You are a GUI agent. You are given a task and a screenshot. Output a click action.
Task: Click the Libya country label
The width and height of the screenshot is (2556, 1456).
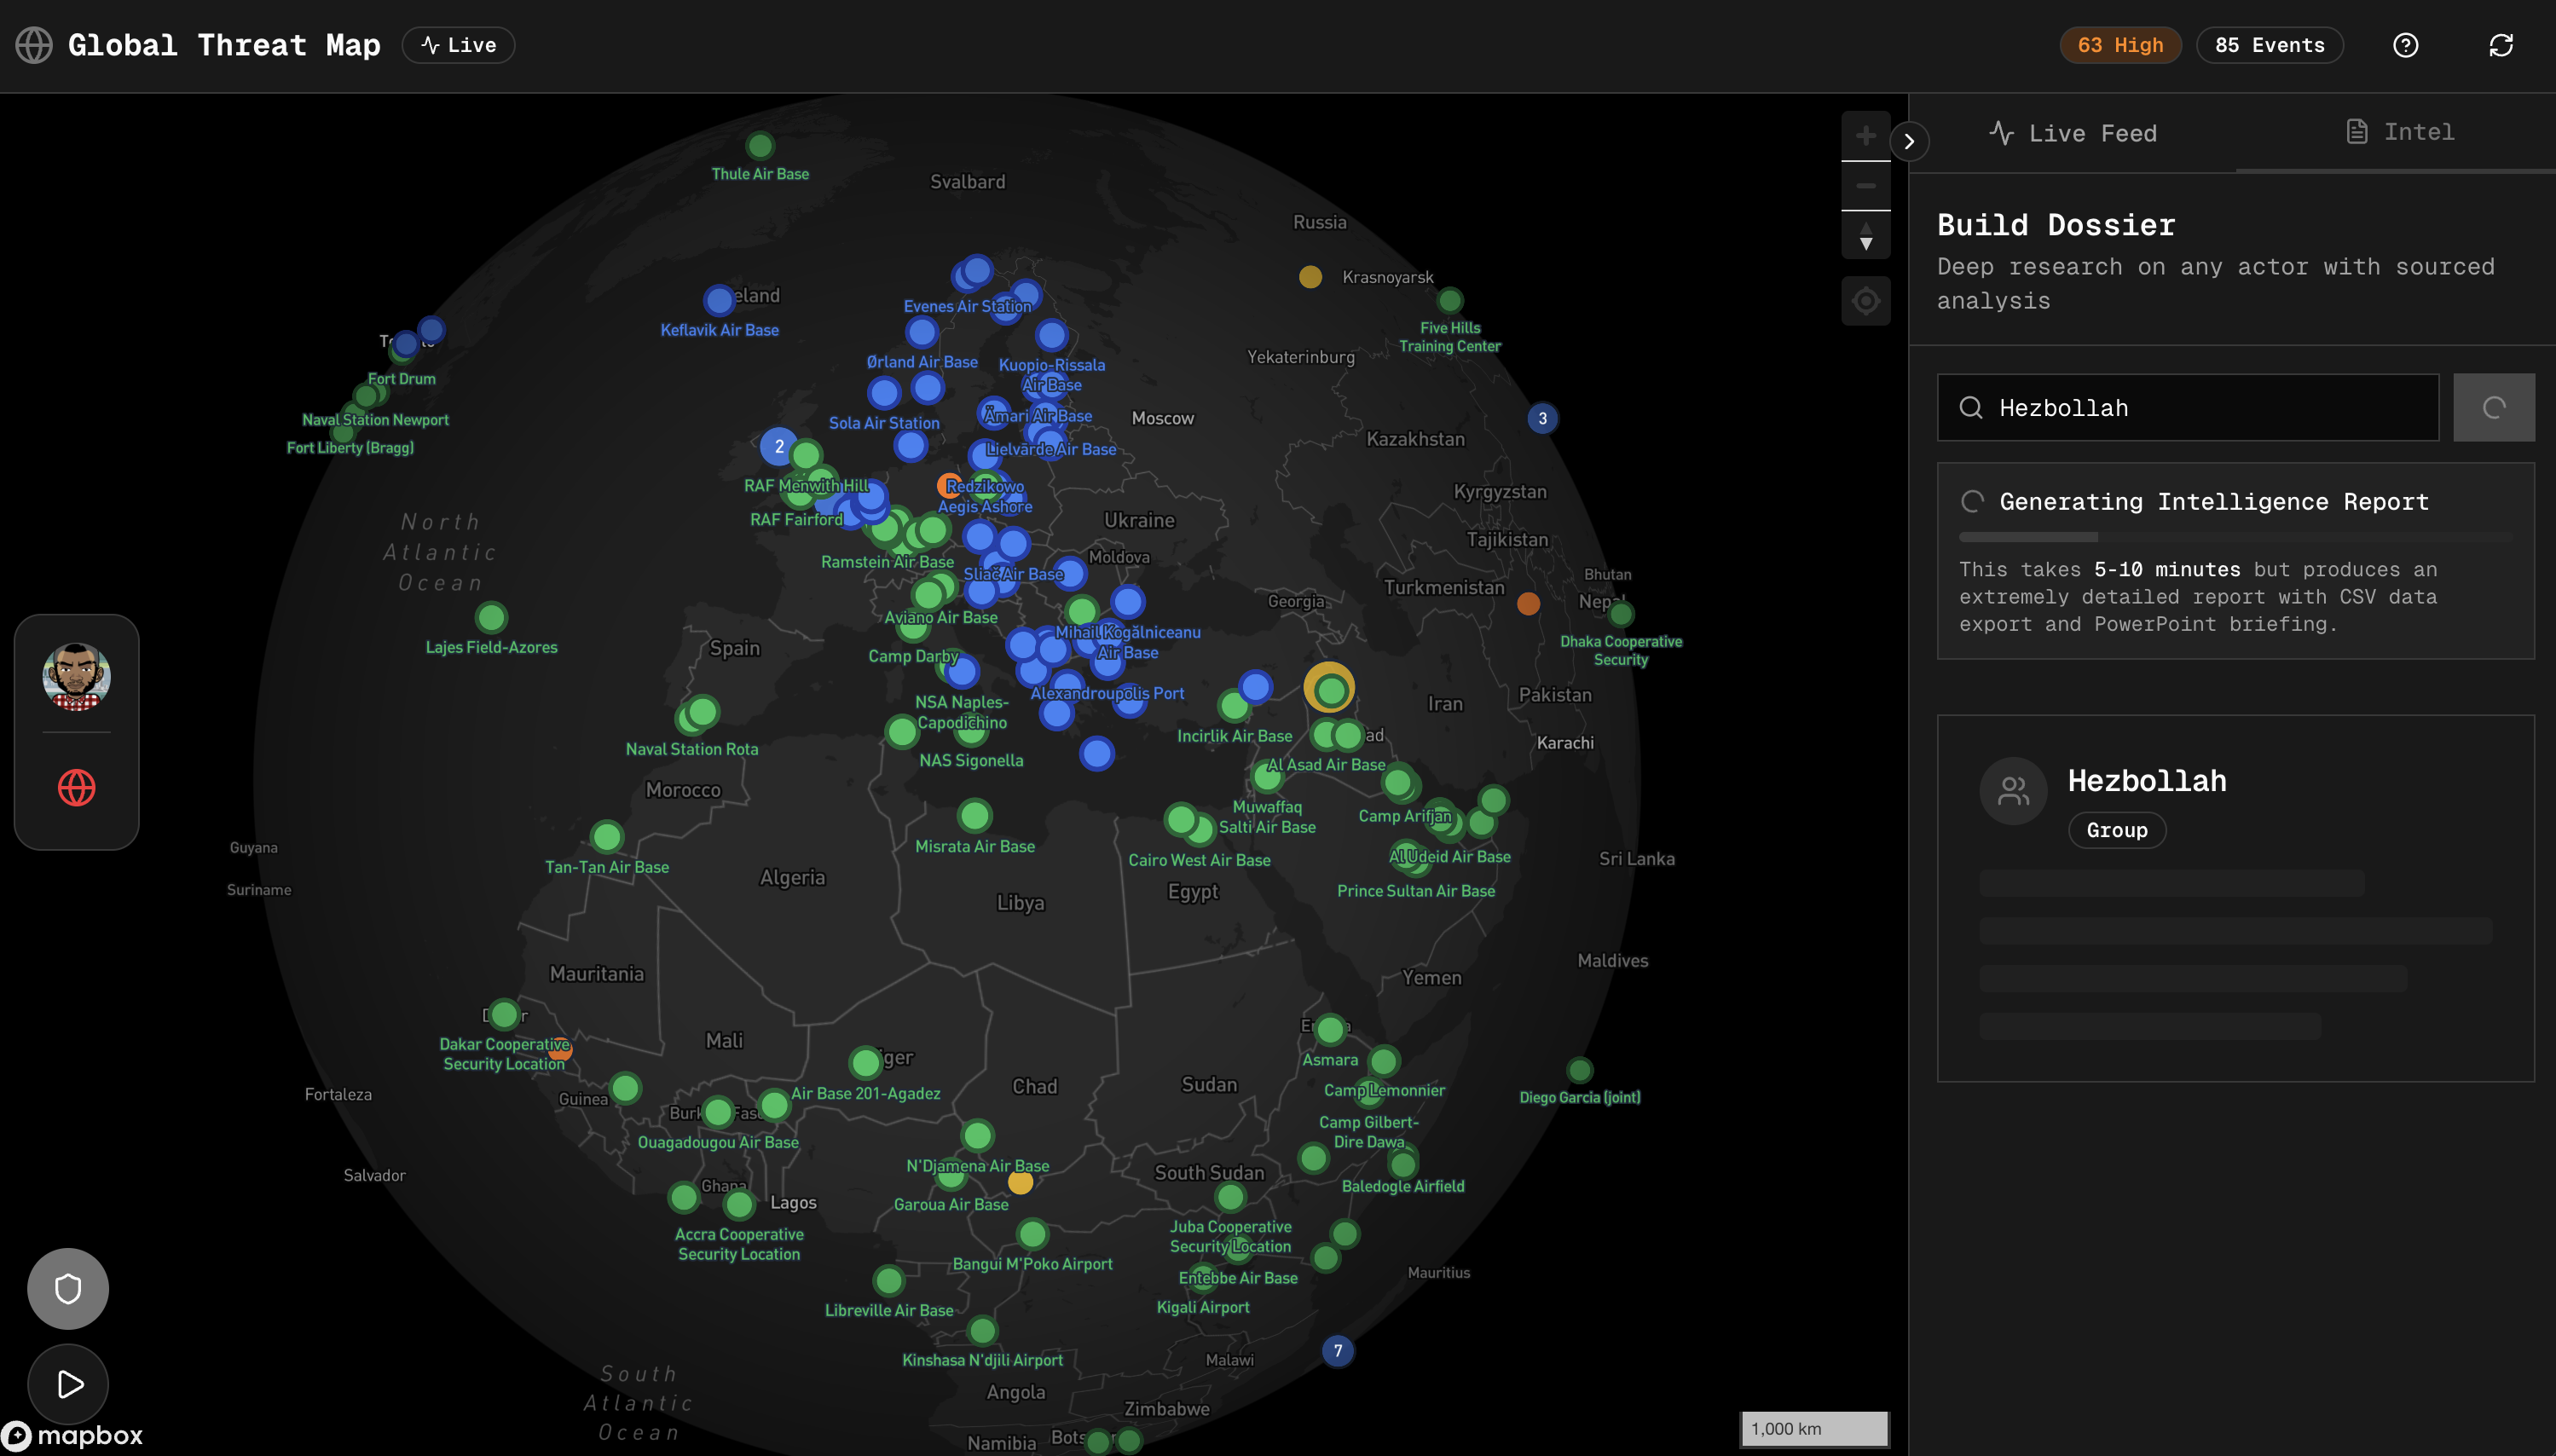(x=1020, y=903)
